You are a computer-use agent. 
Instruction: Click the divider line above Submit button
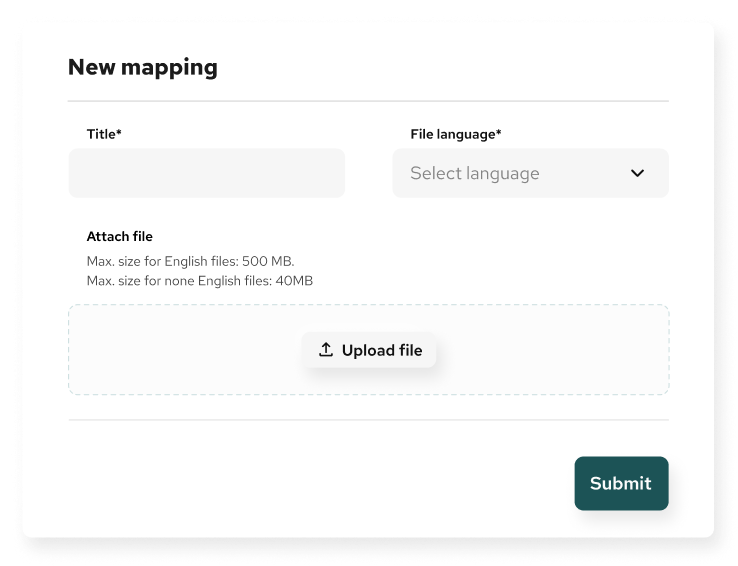[368, 420]
